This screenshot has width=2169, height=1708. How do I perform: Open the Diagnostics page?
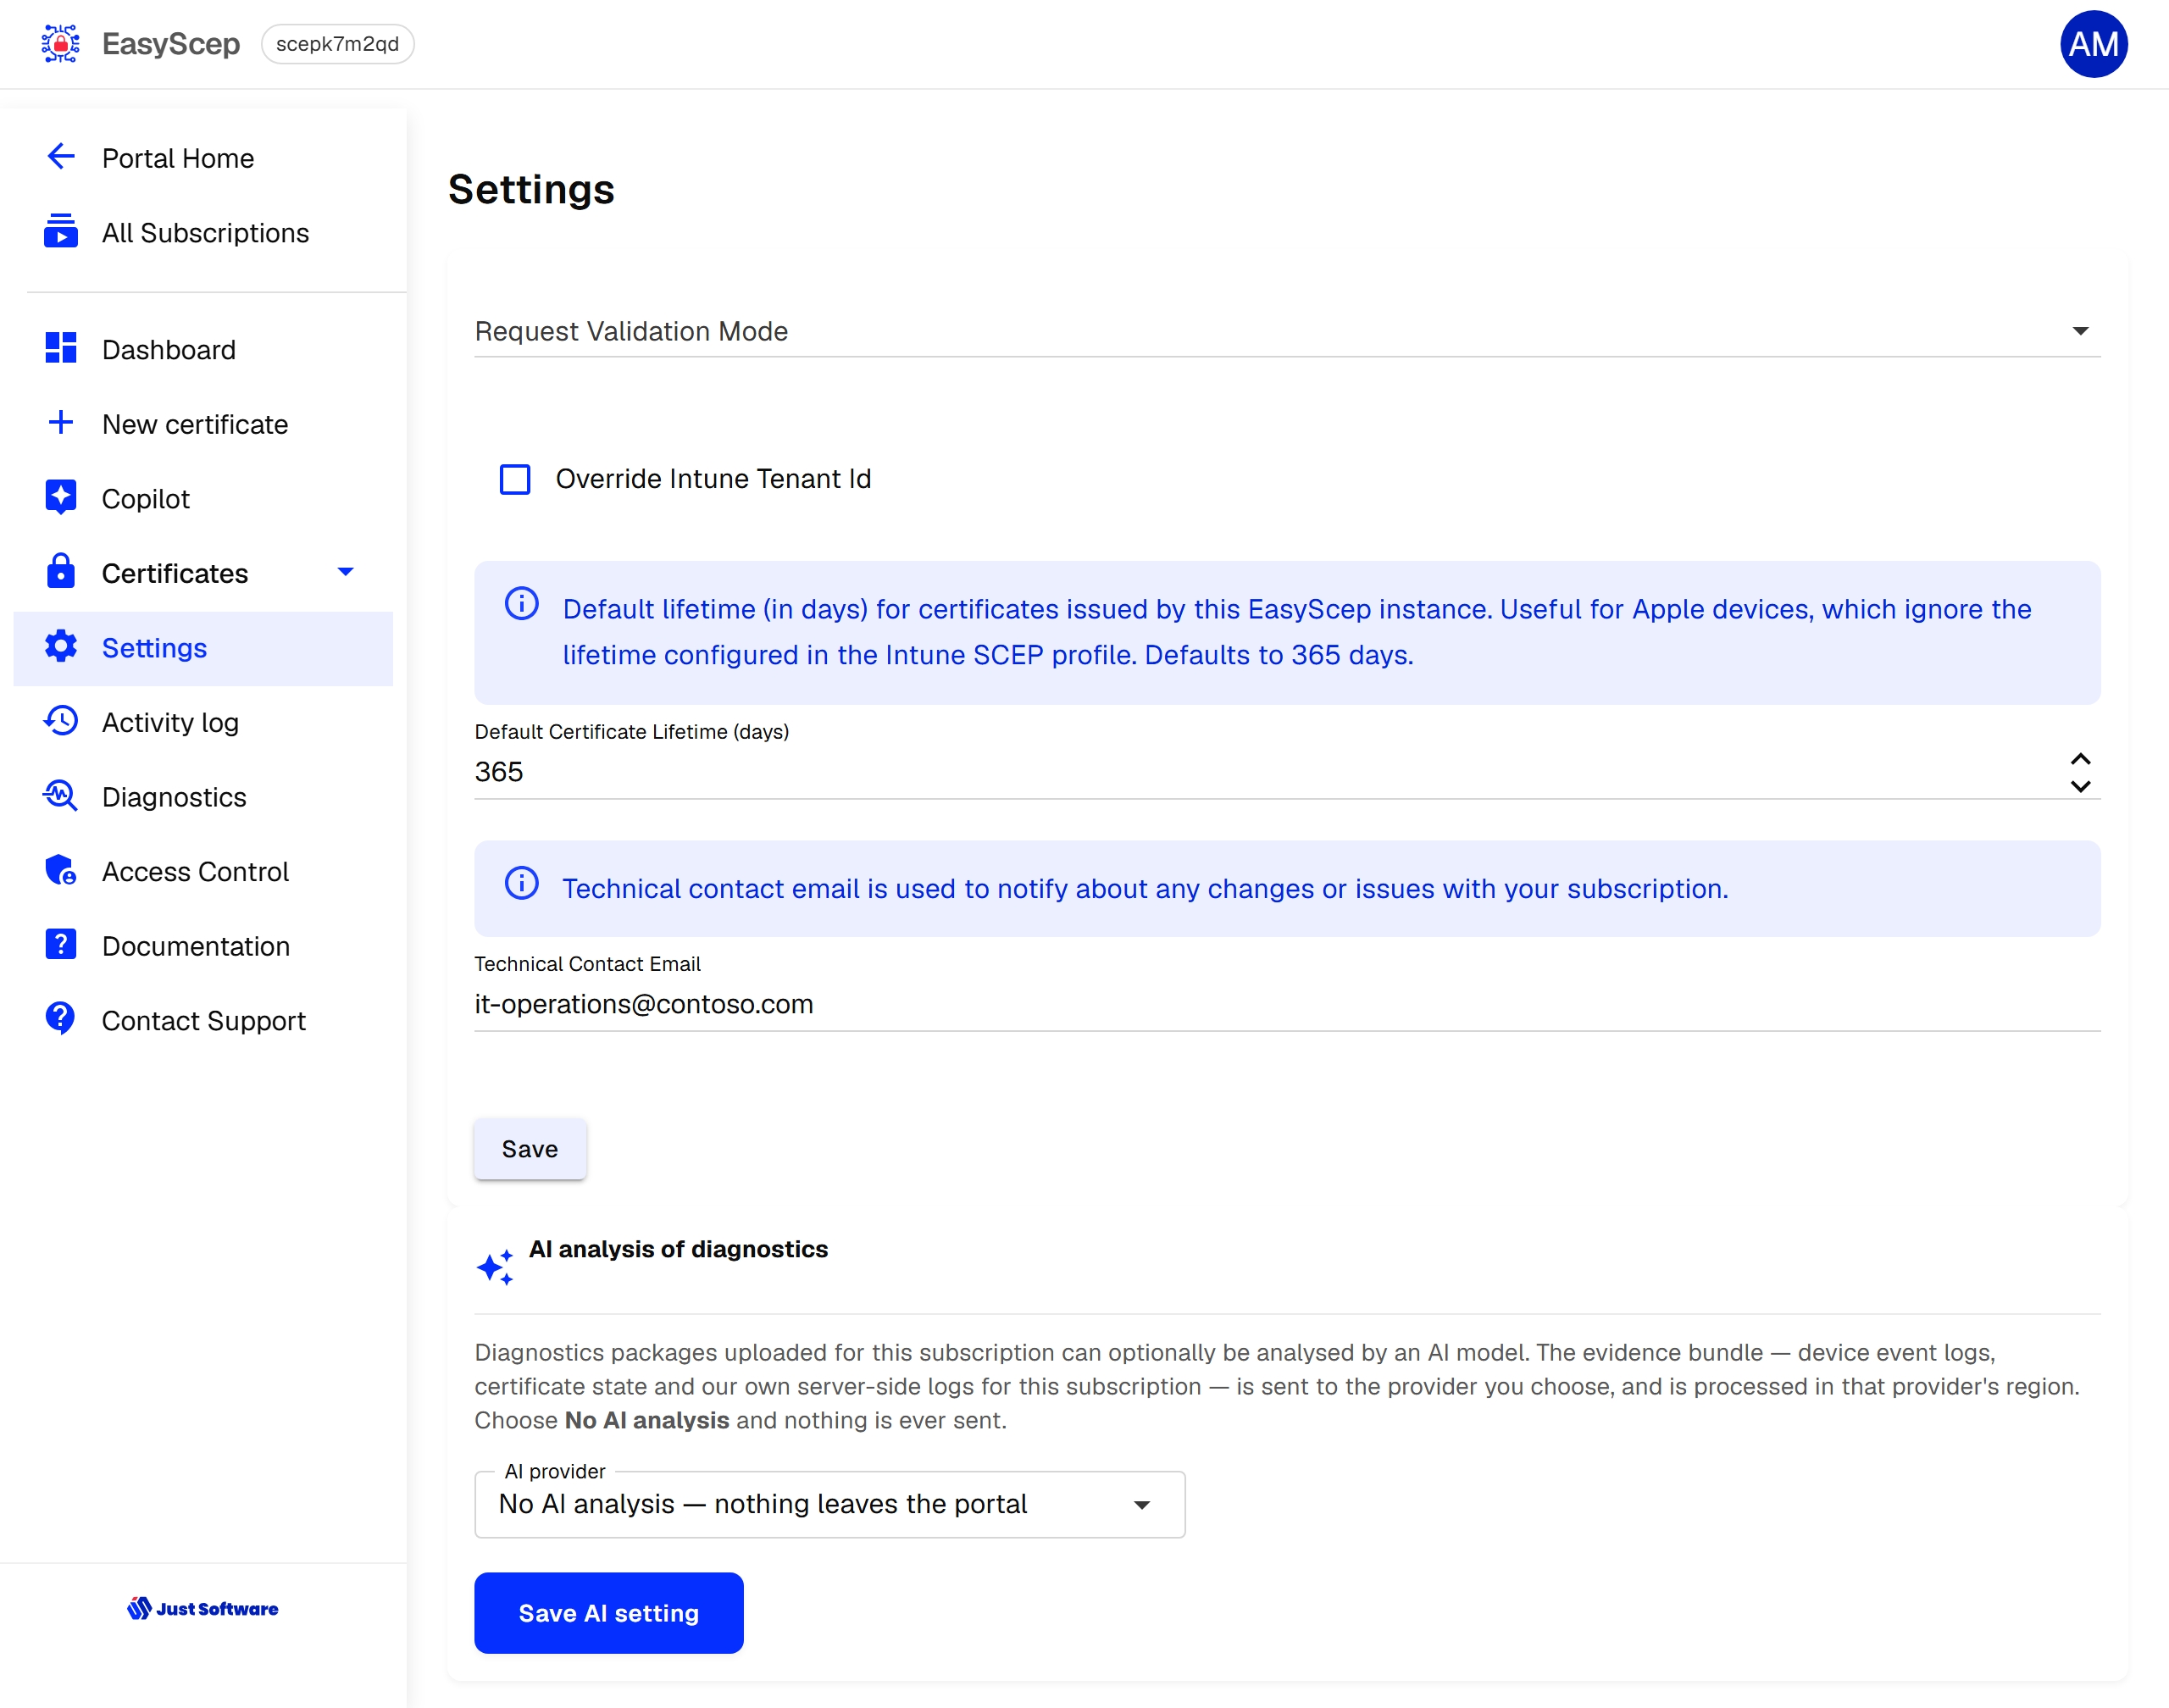click(x=203, y=797)
